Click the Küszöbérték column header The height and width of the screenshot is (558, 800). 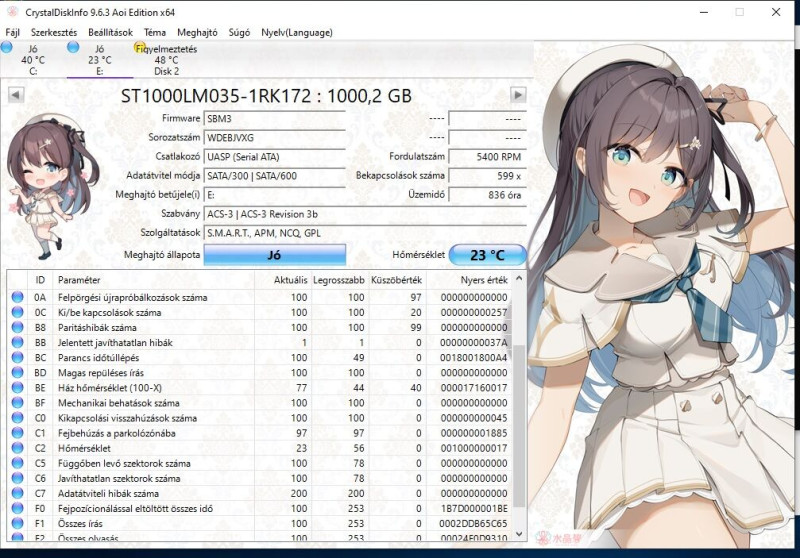click(x=396, y=280)
